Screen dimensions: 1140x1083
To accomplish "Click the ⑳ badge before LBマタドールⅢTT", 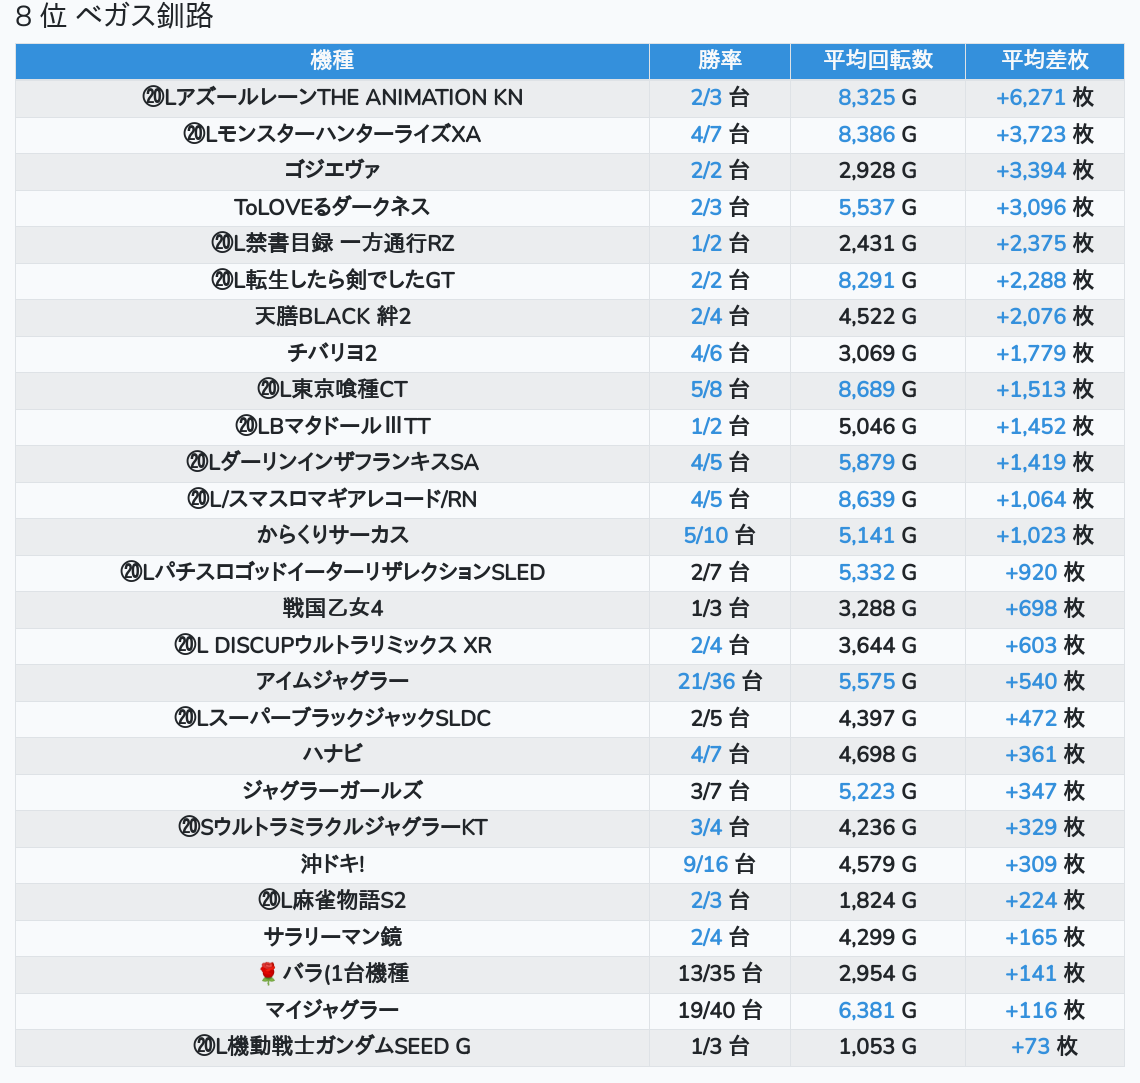I will click(246, 427).
